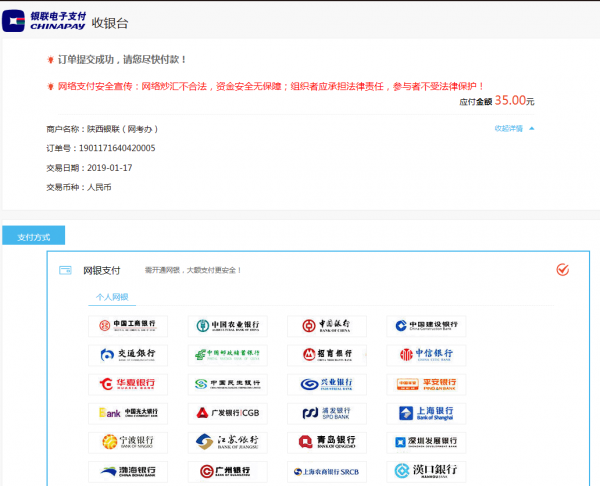Click the bank card icon beside 网银支付

point(65,271)
